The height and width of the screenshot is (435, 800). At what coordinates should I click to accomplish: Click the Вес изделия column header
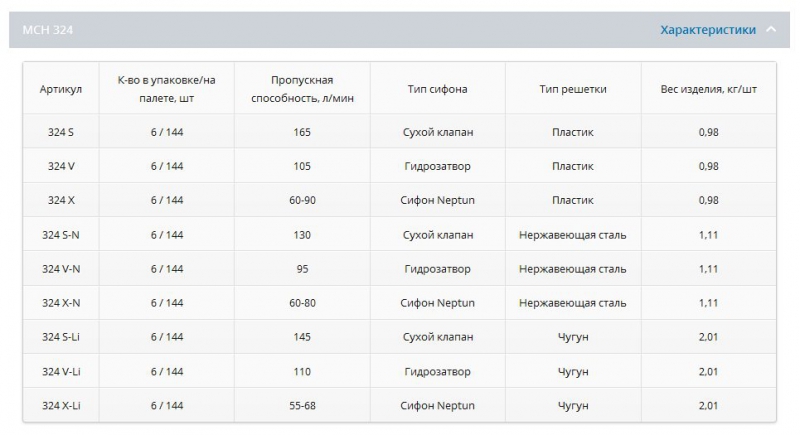click(x=708, y=89)
